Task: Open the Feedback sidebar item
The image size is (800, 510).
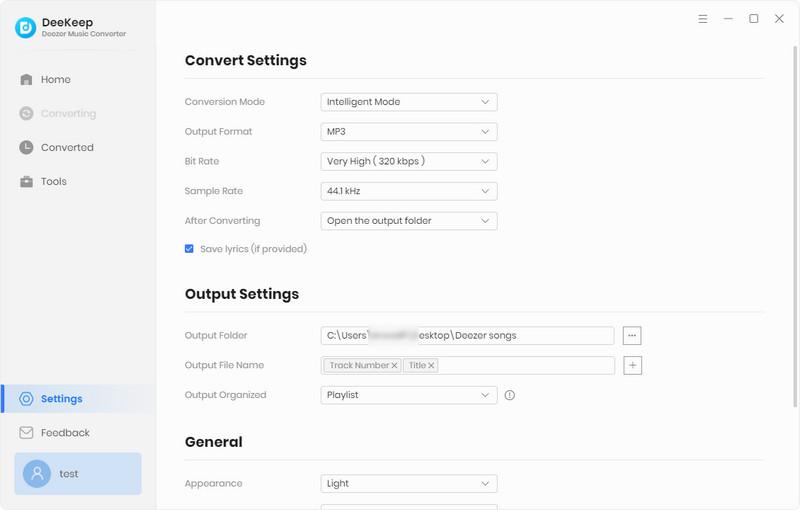Action: [65, 433]
